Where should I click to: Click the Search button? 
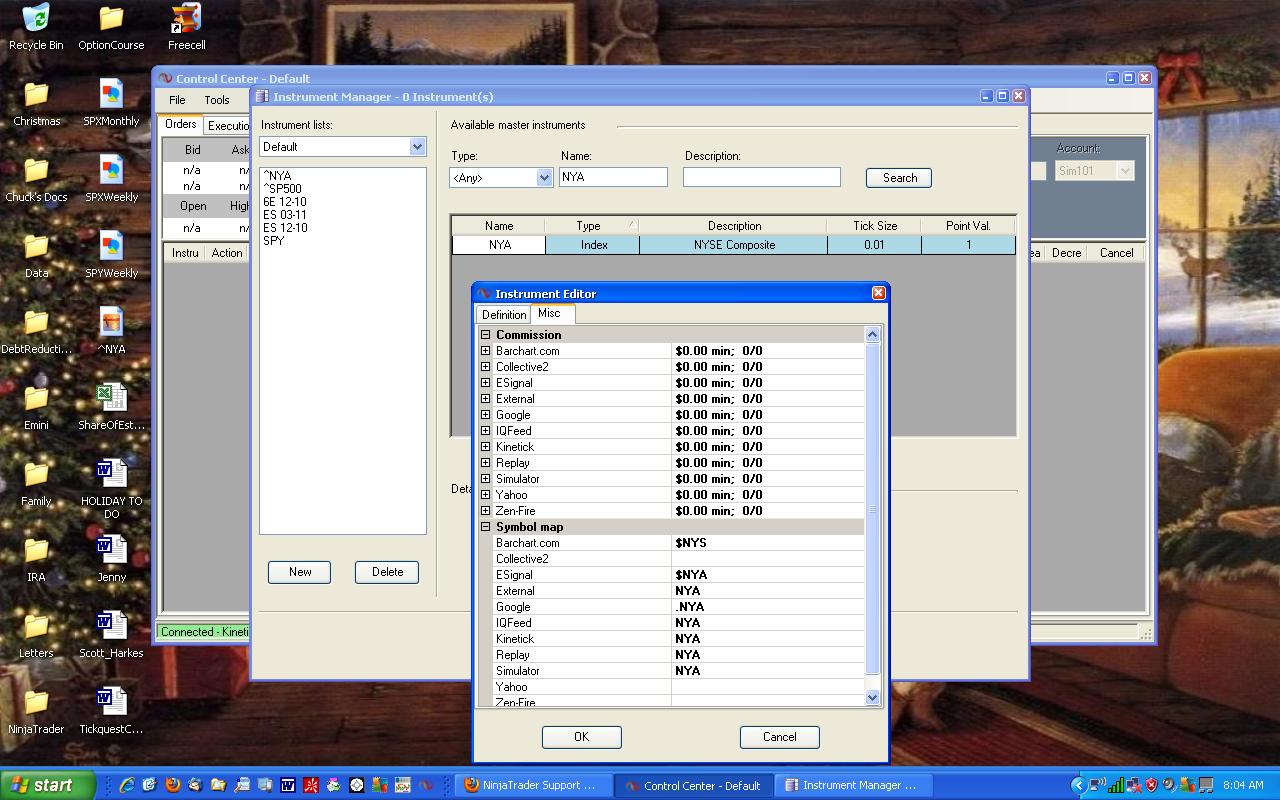[x=899, y=178]
